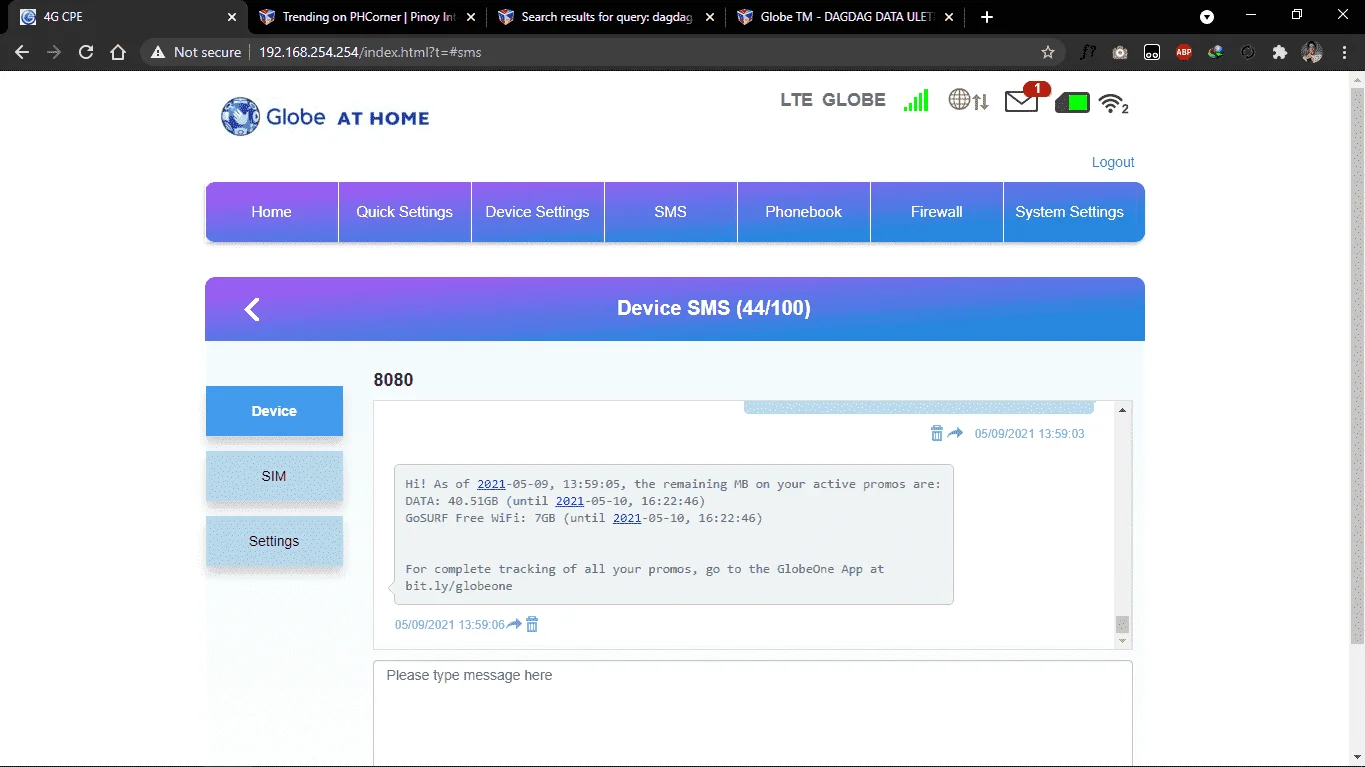Click the WiFi connected devices icon
This screenshot has width=1365, height=767.
tap(1113, 103)
